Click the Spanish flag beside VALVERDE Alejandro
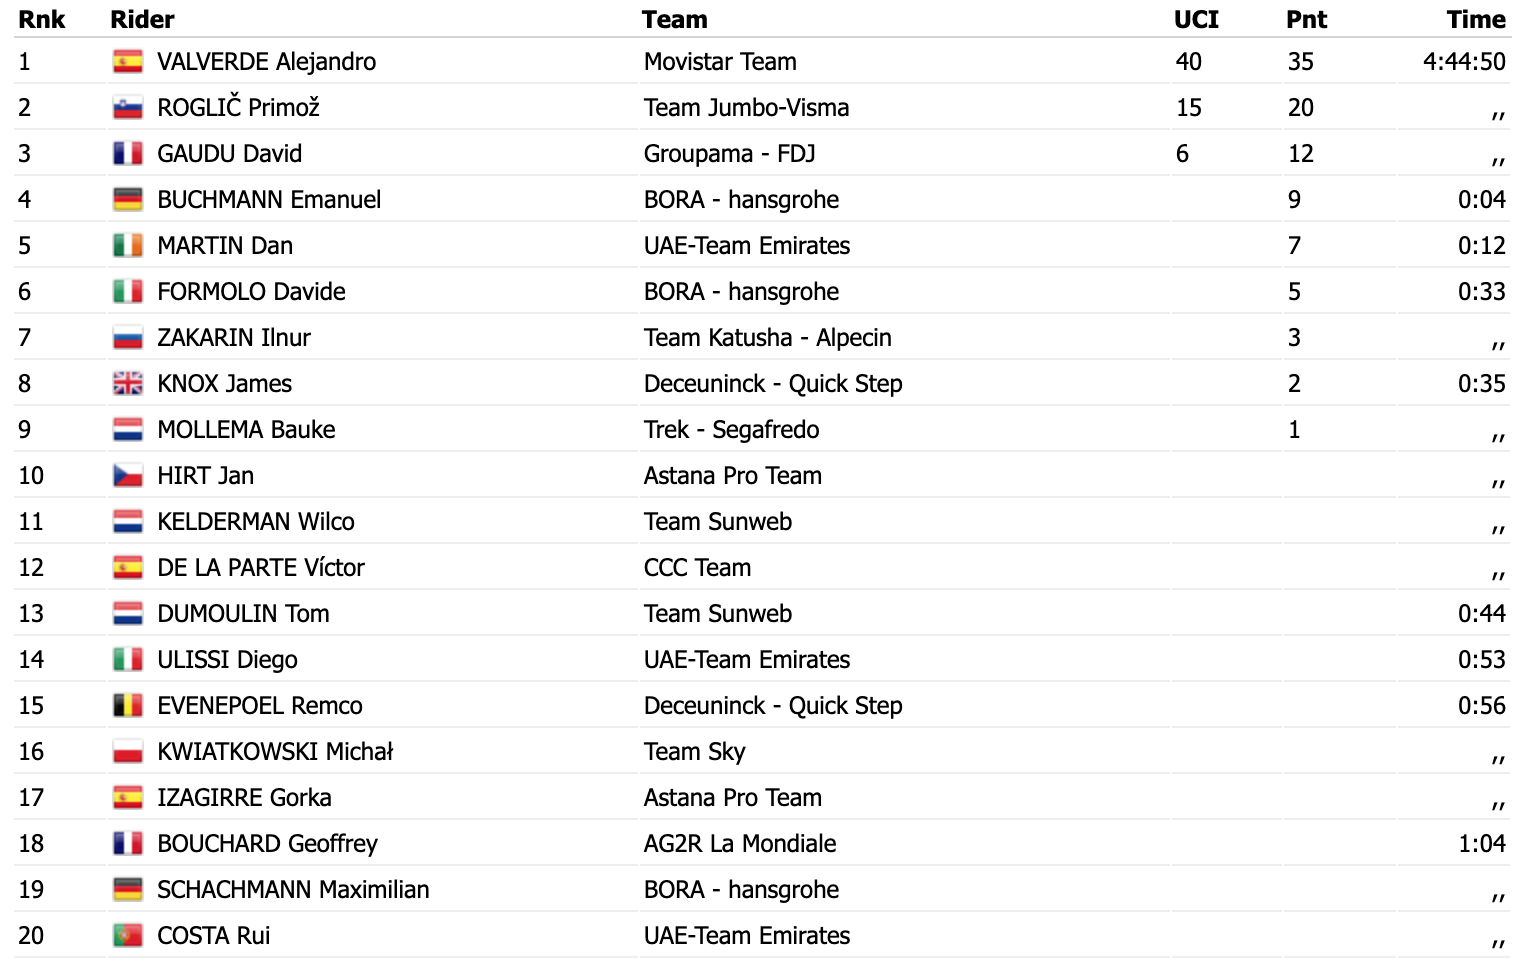Viewport: 1532px width, 958px height. (x=128, y=62)
